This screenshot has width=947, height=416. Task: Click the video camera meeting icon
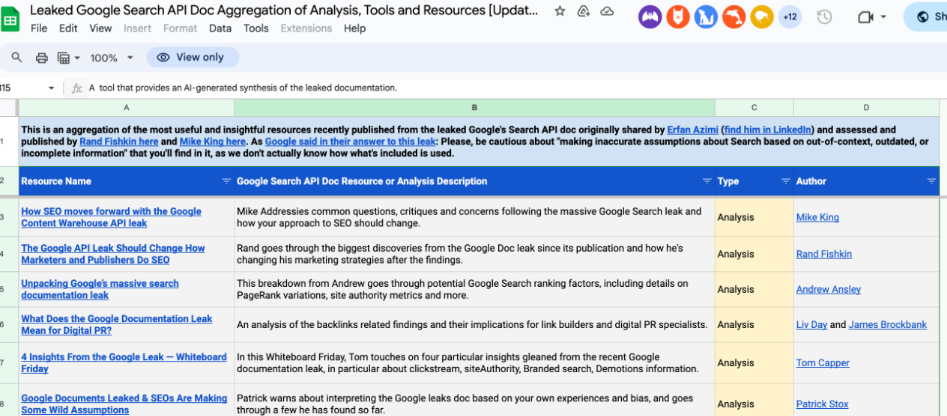coord(866,17)
